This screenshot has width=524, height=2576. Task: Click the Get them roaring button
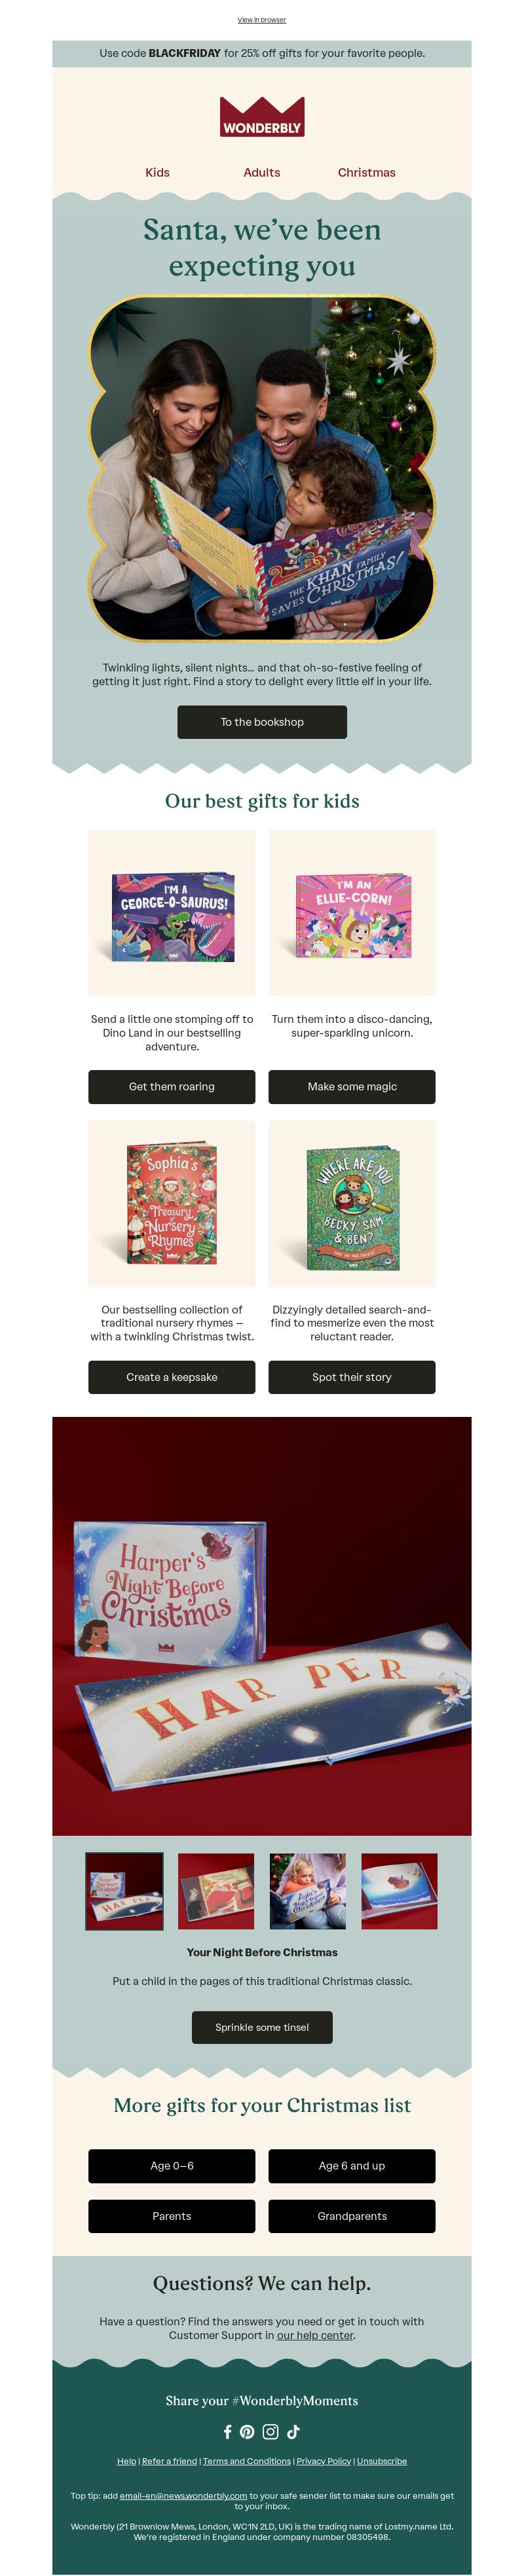click(x=172, y=1086)
